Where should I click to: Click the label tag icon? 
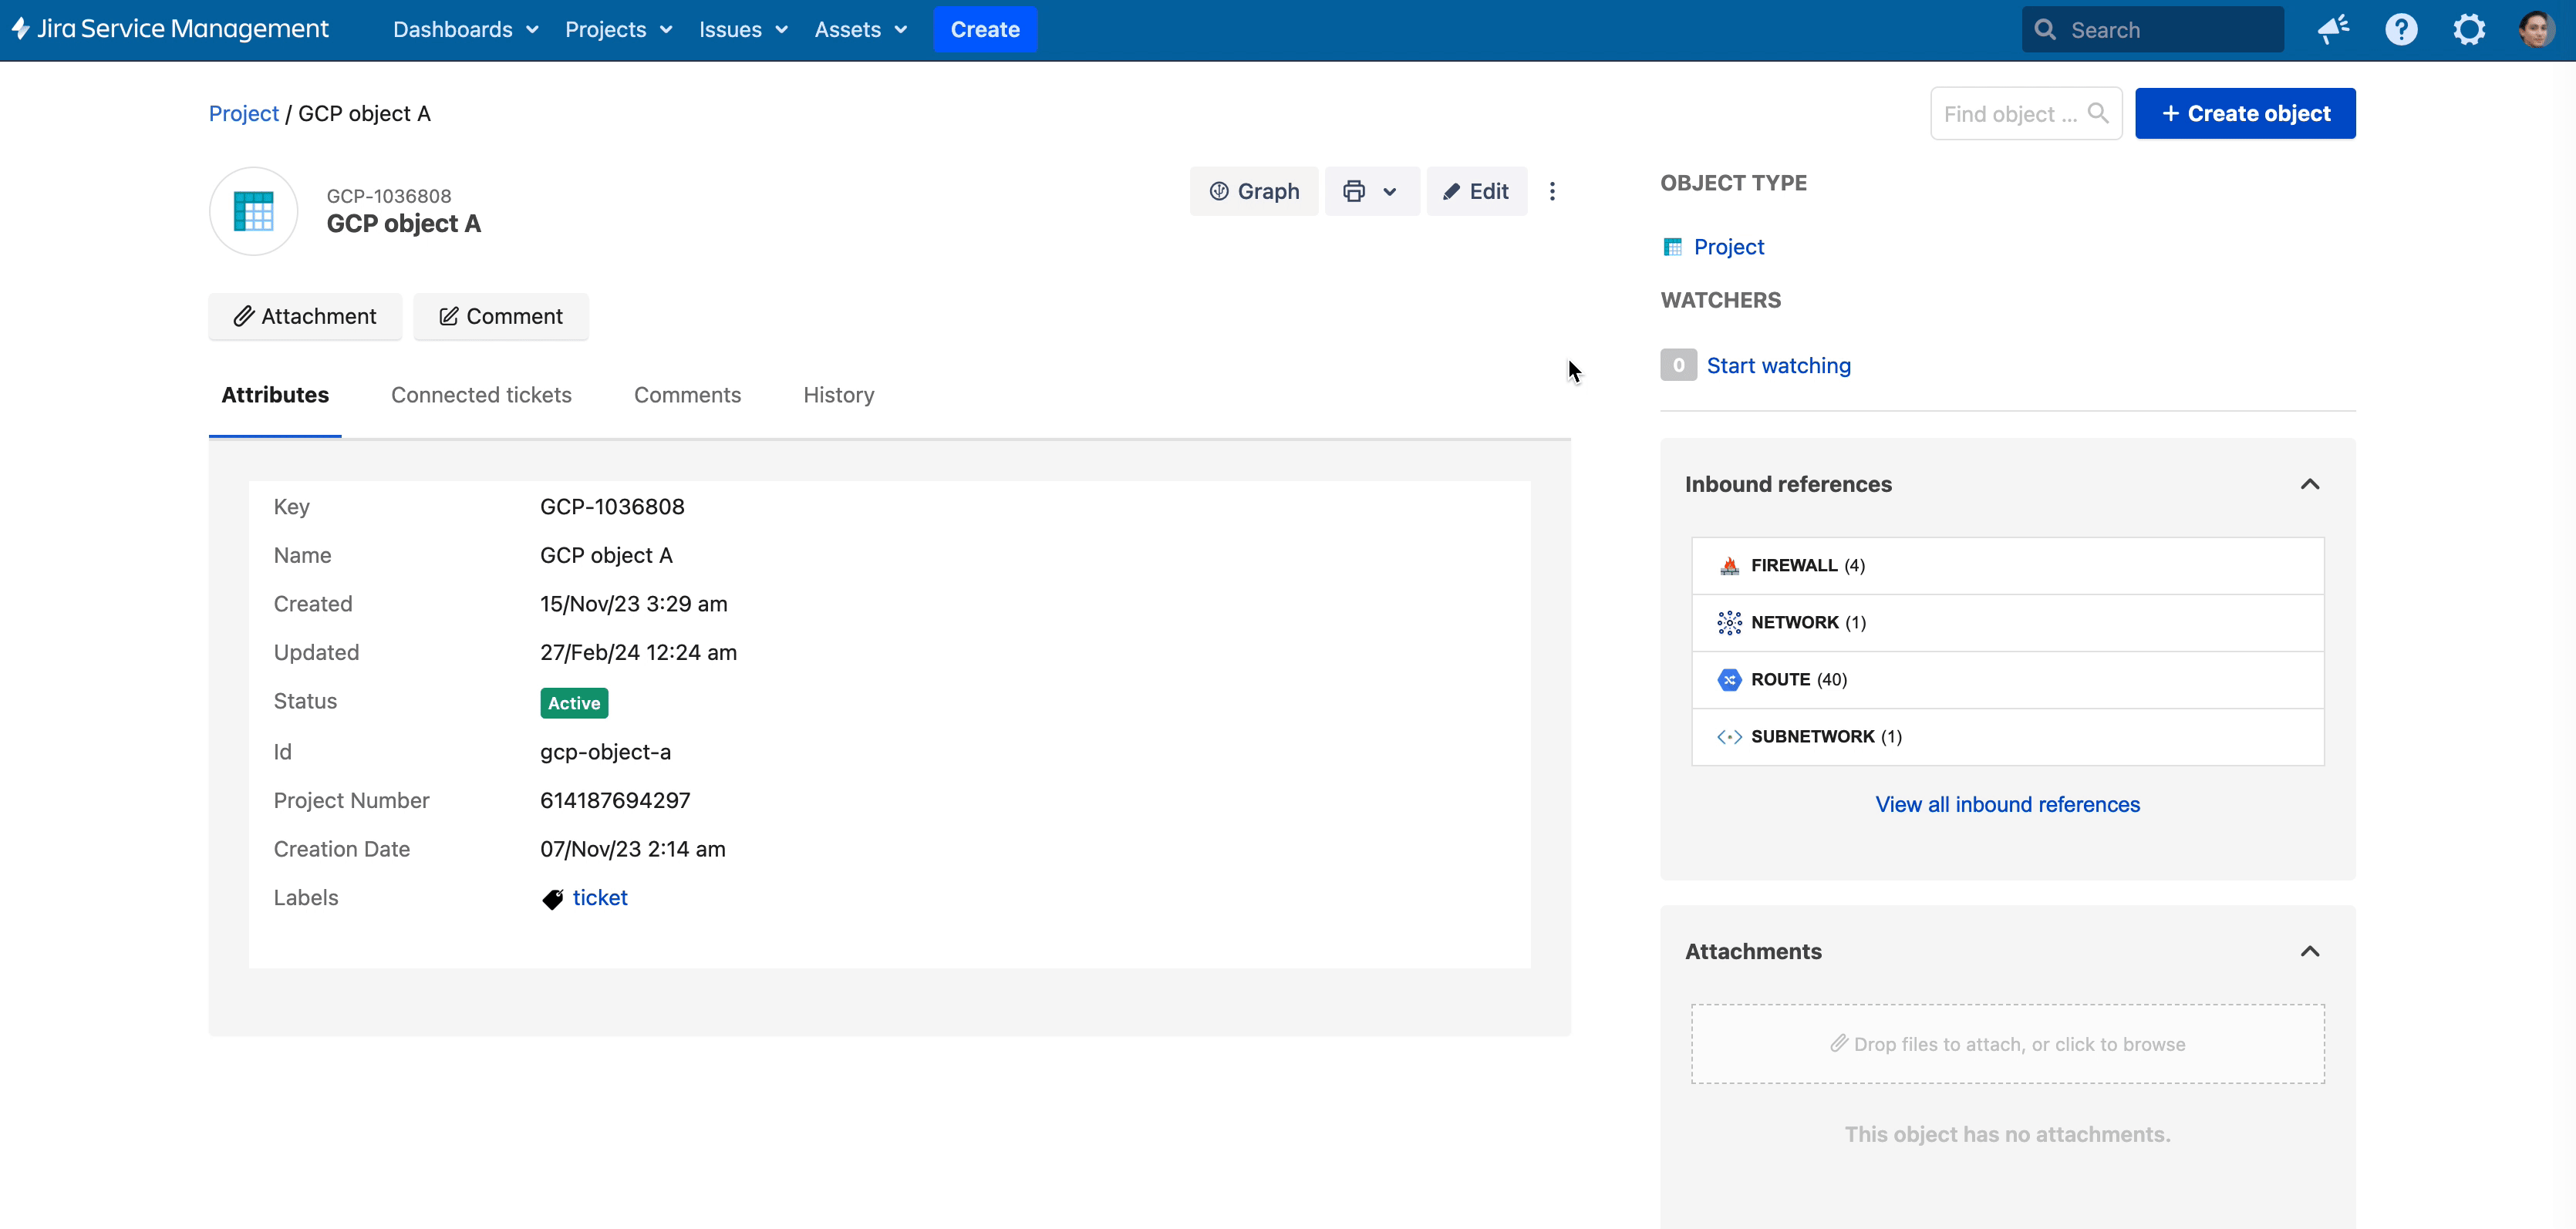point(552,899)
